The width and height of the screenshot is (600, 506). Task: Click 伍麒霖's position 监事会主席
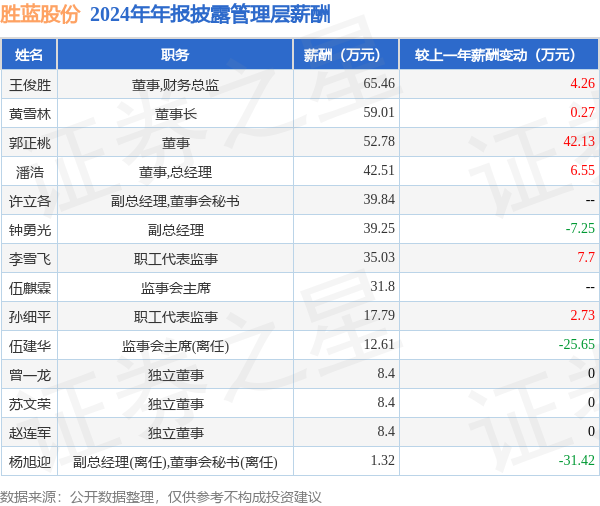coord(176,288)
